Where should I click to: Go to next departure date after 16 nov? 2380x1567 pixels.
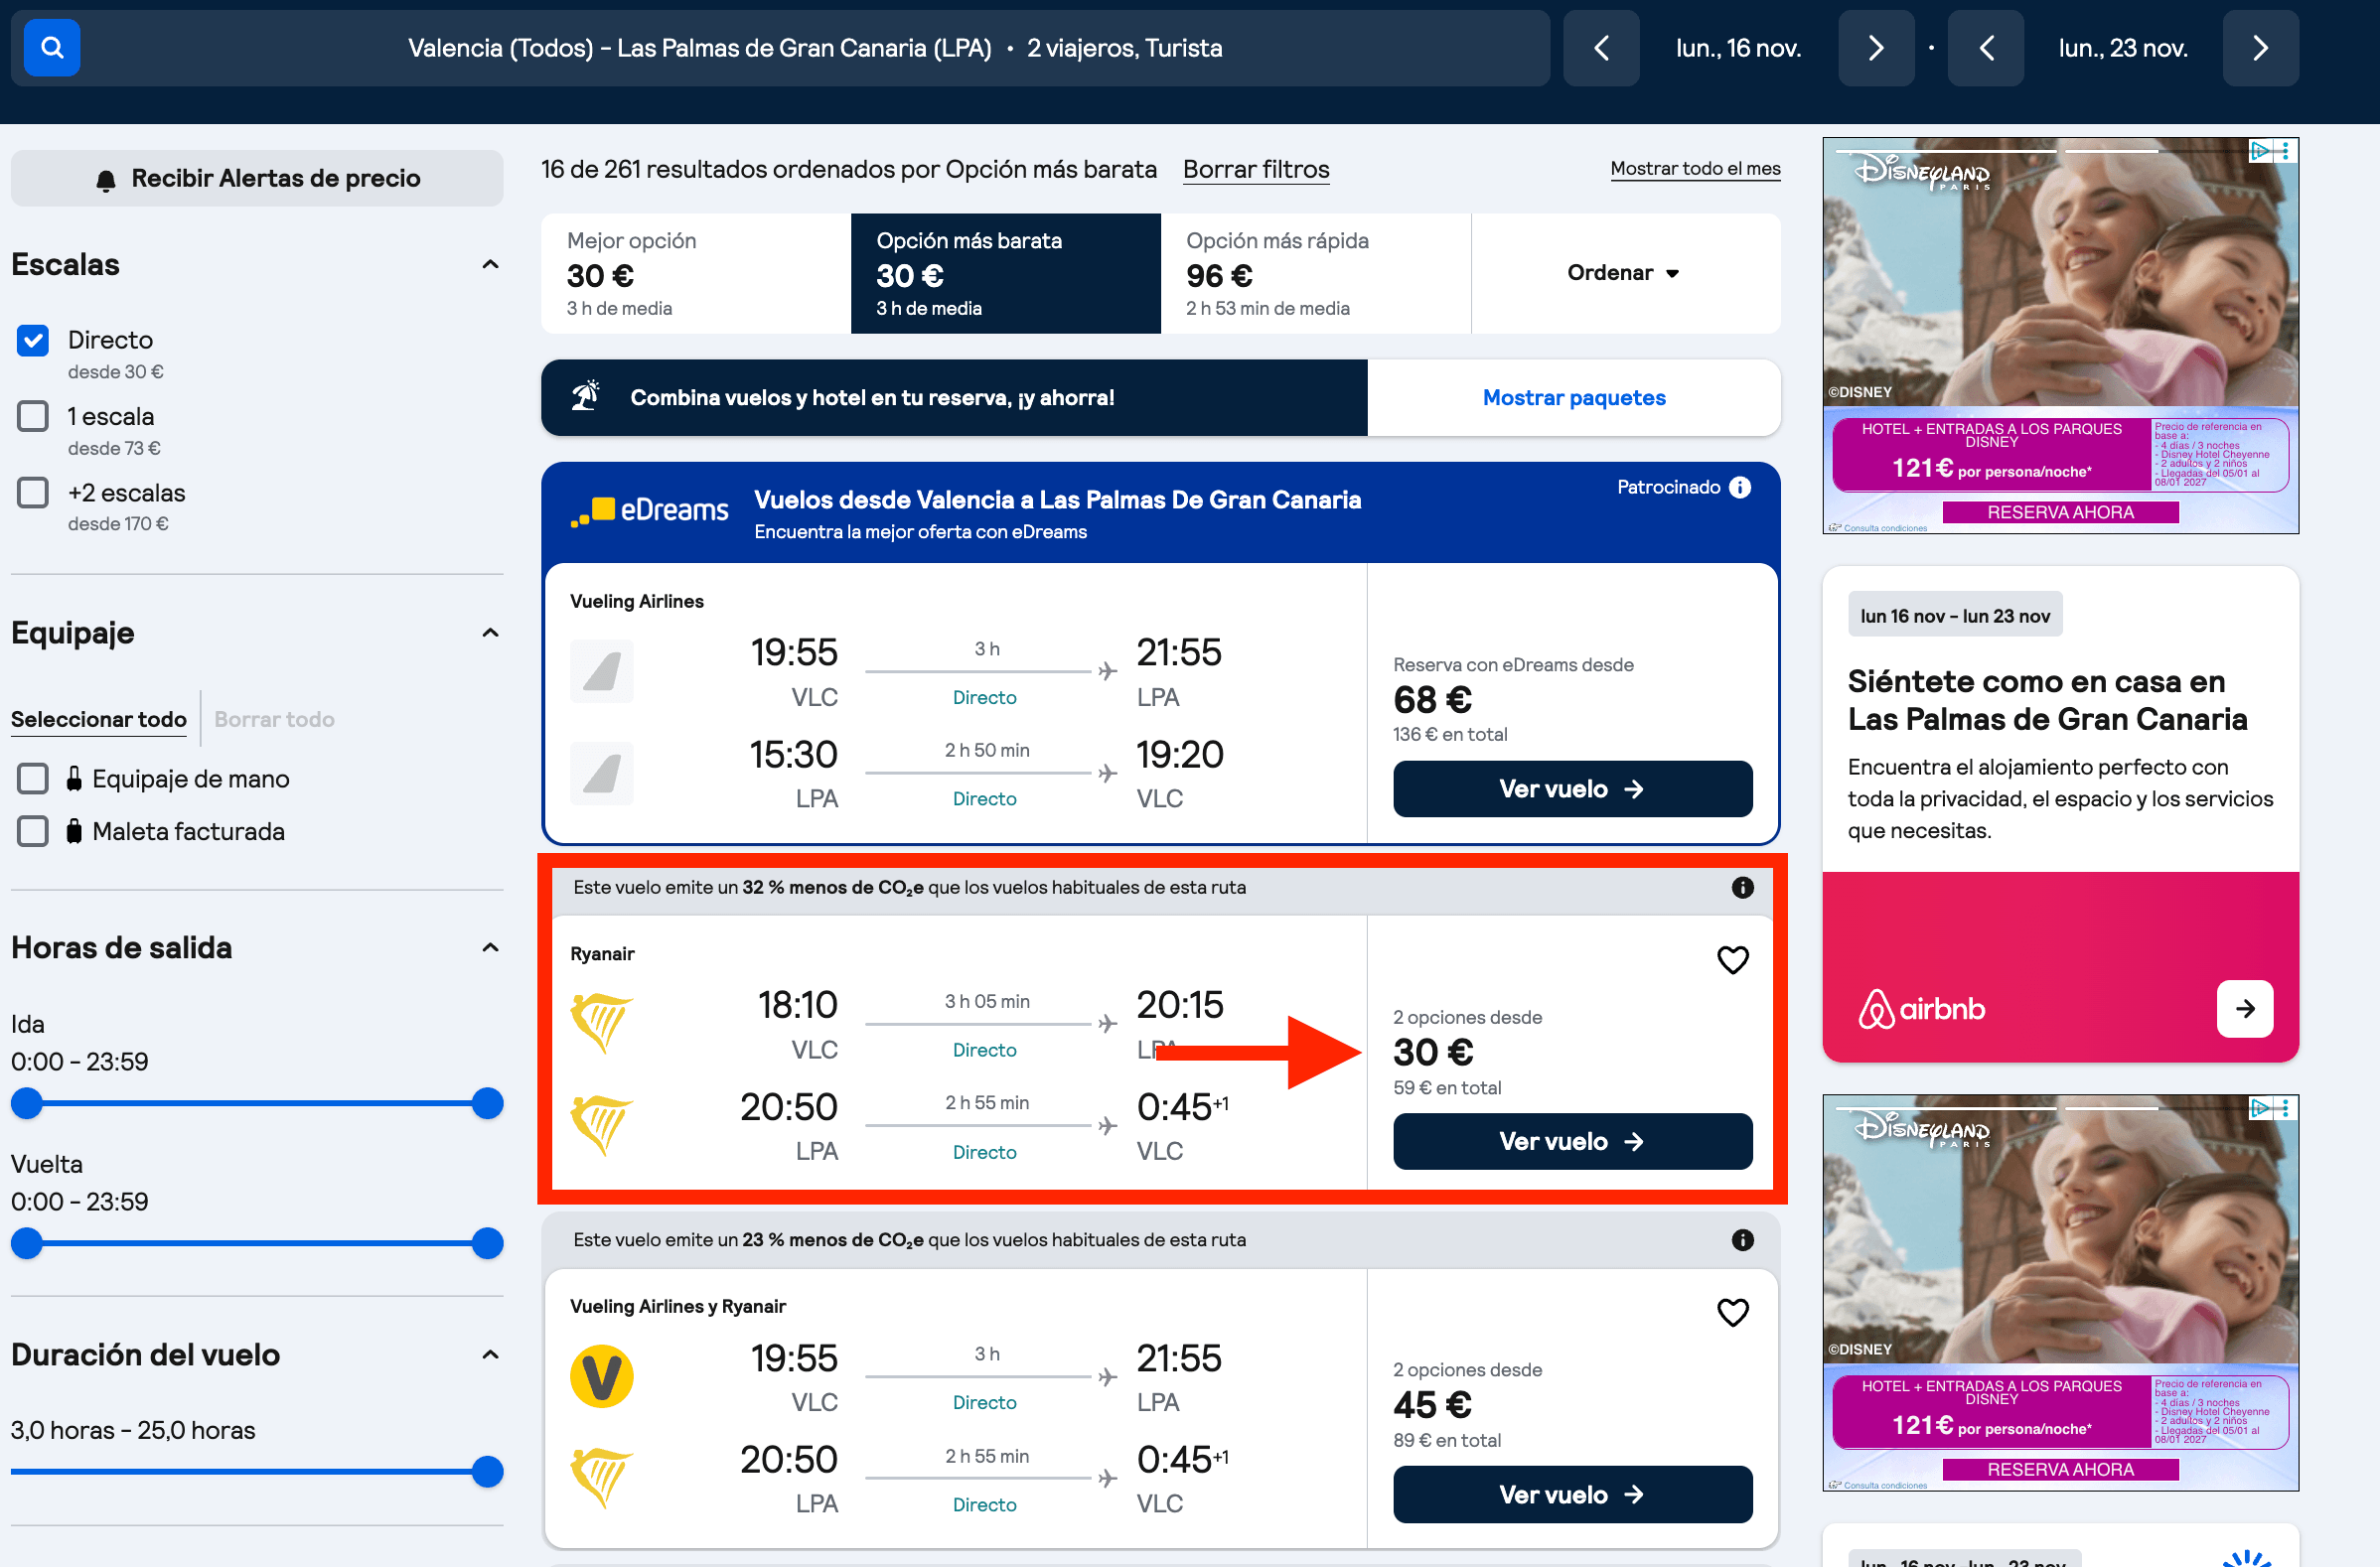click(x=1876, y=48)
